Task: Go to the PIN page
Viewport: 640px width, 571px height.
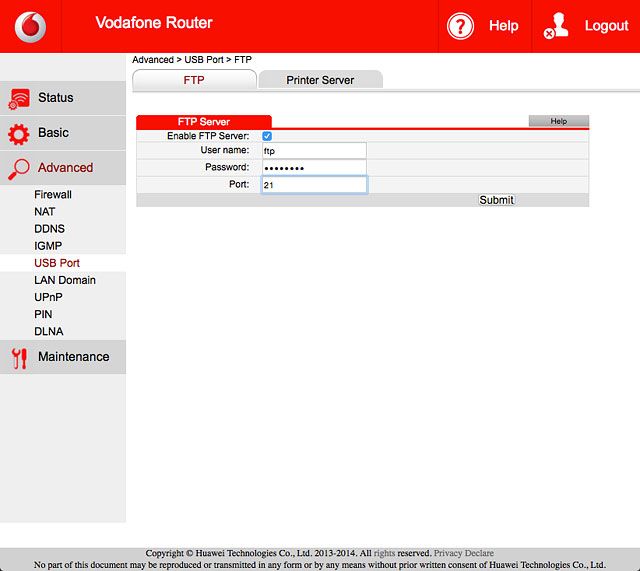Action: point(43,314)
